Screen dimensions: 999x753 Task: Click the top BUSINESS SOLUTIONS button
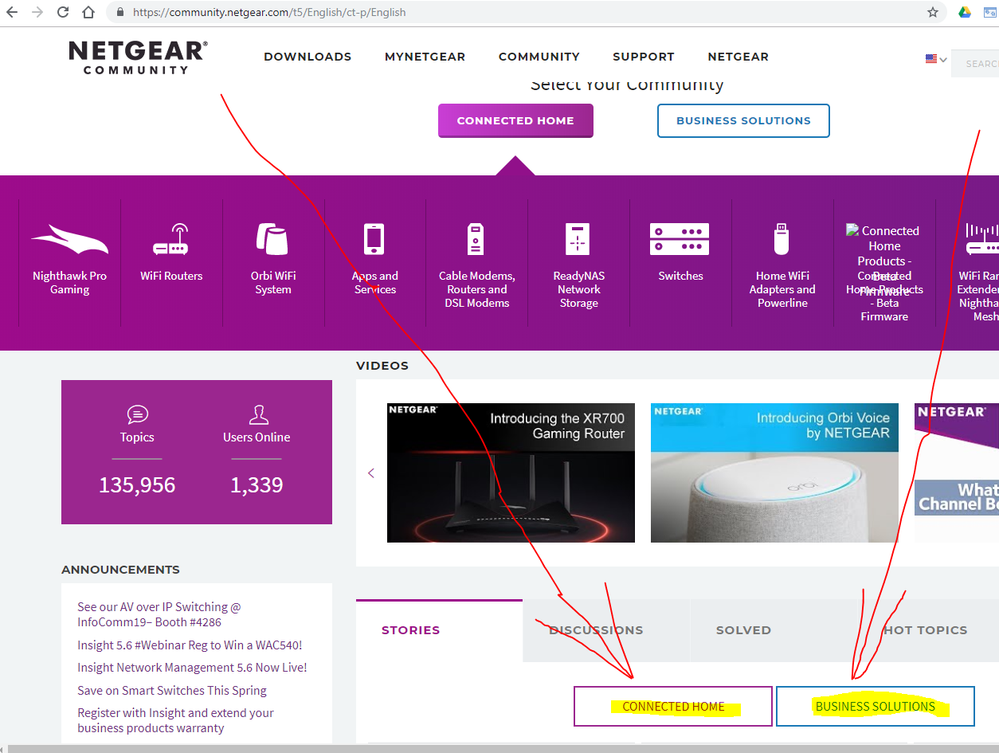[x=744, y=120]
